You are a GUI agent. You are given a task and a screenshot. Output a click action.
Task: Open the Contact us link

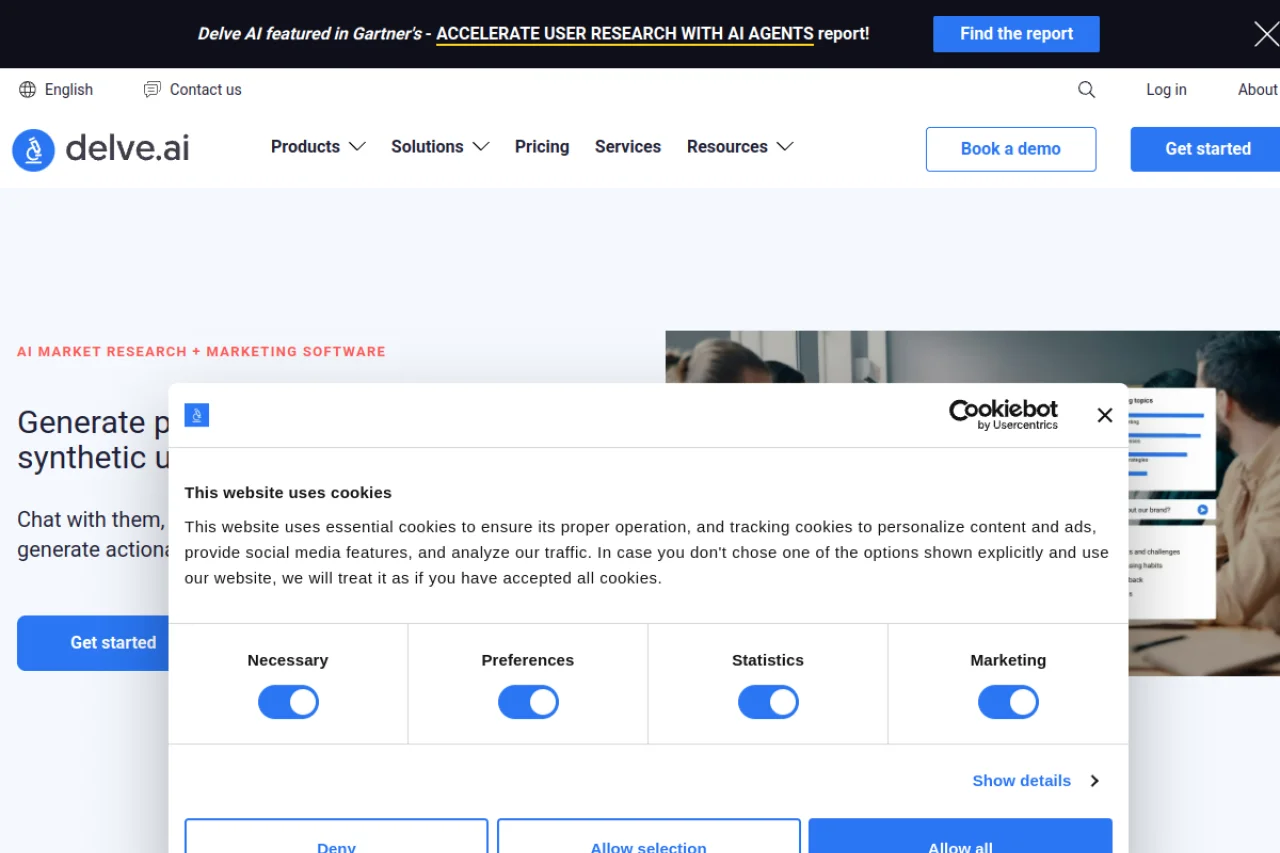pyautogui.click(x=205, y=90)
